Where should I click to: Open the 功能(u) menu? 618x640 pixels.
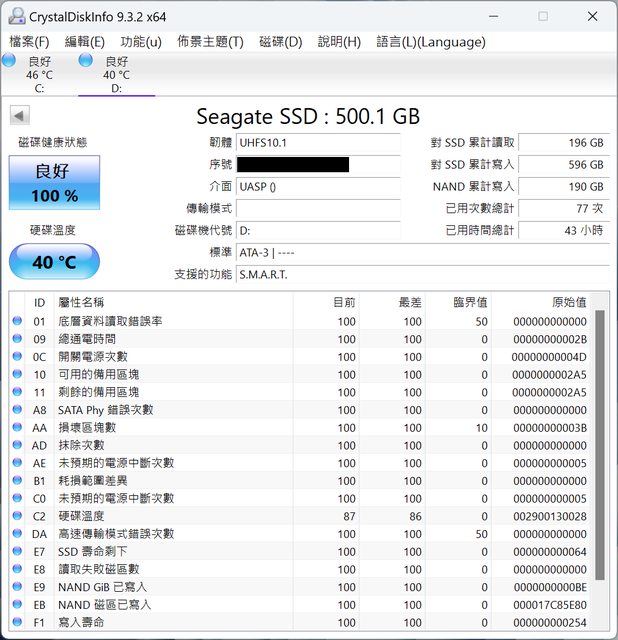141,41
